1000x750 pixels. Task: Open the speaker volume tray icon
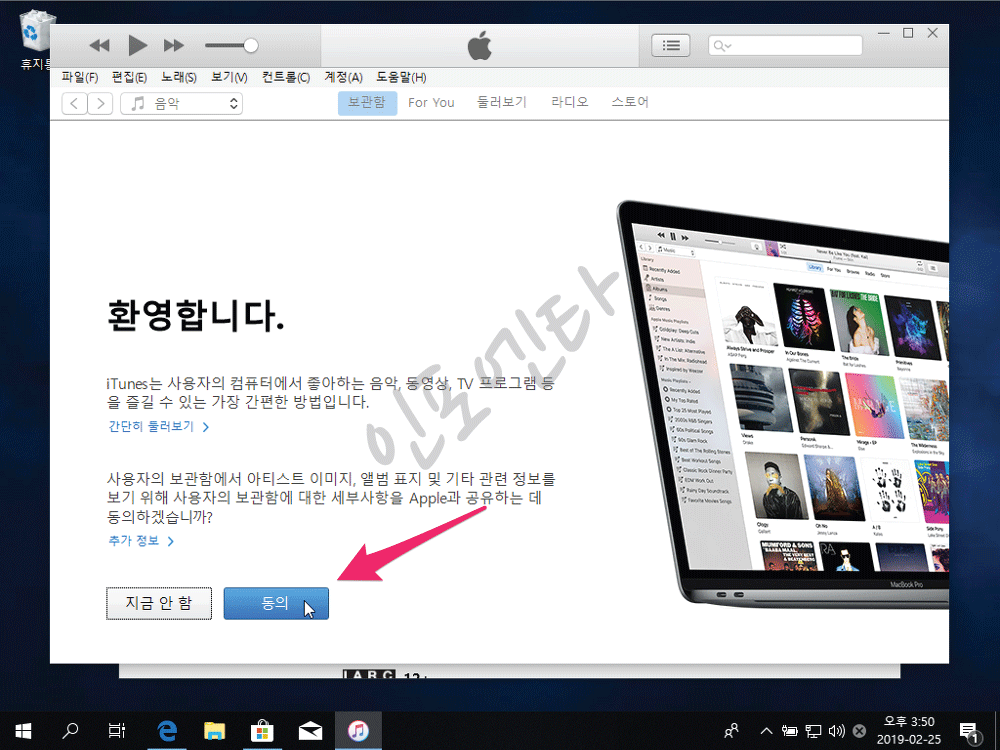[836, 731]
